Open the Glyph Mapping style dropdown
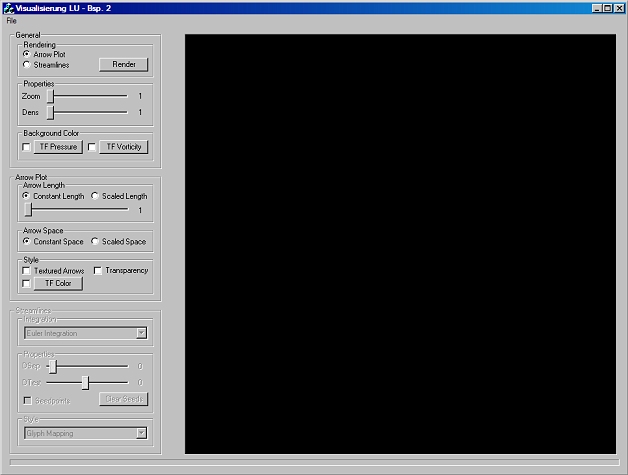This screenshot has width=628, height=475. (142, 433)
